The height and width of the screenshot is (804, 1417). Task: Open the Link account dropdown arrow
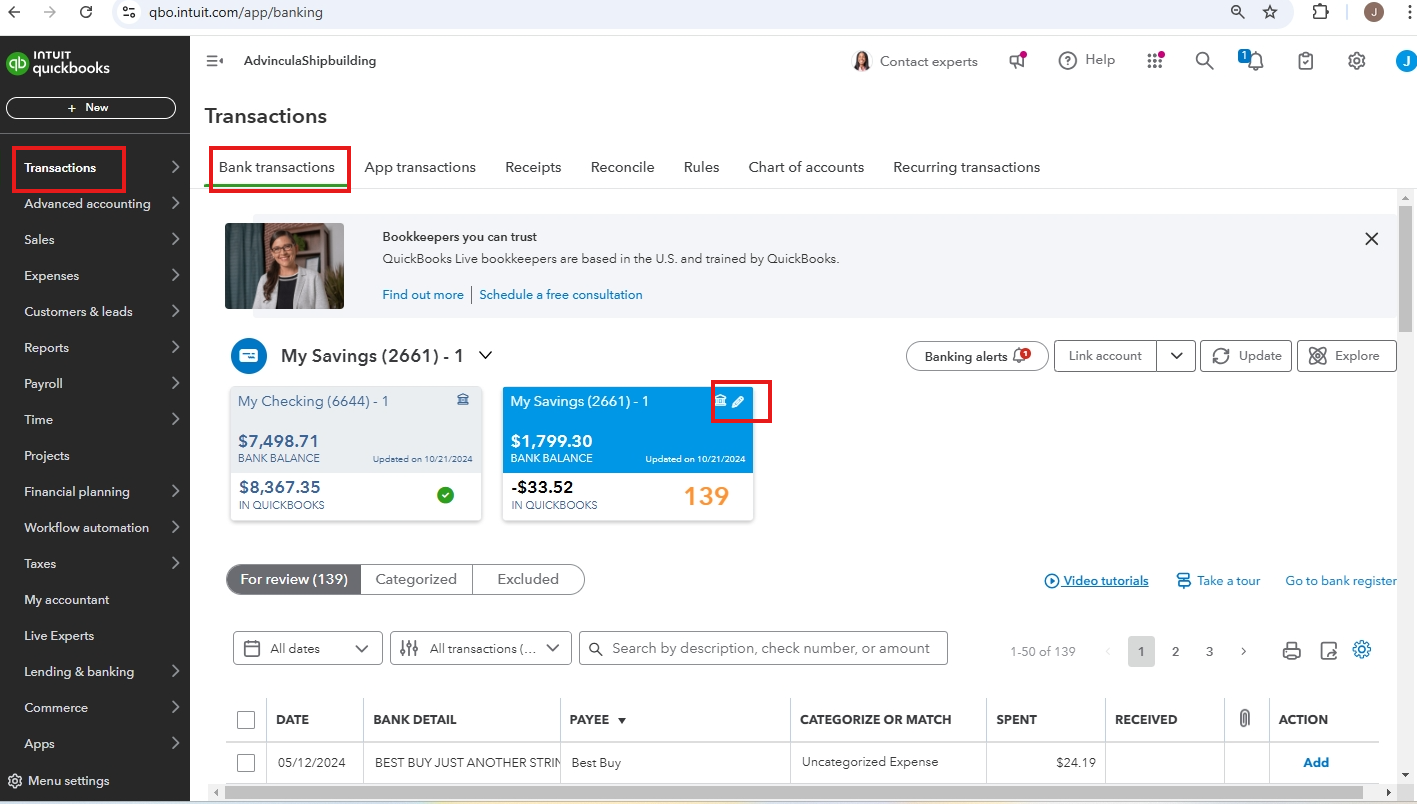(x=1176, y=356)
